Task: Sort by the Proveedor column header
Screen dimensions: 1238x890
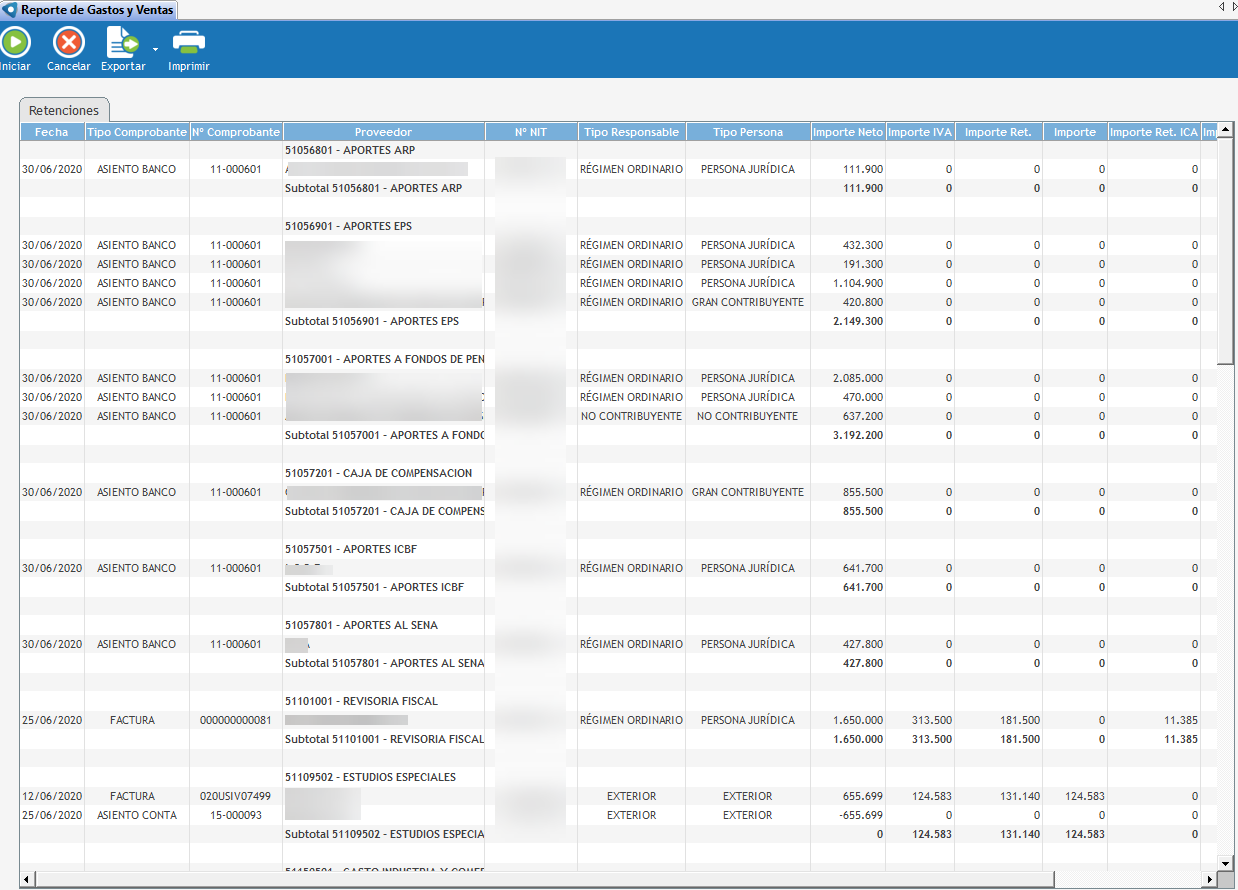Action: 383,132
